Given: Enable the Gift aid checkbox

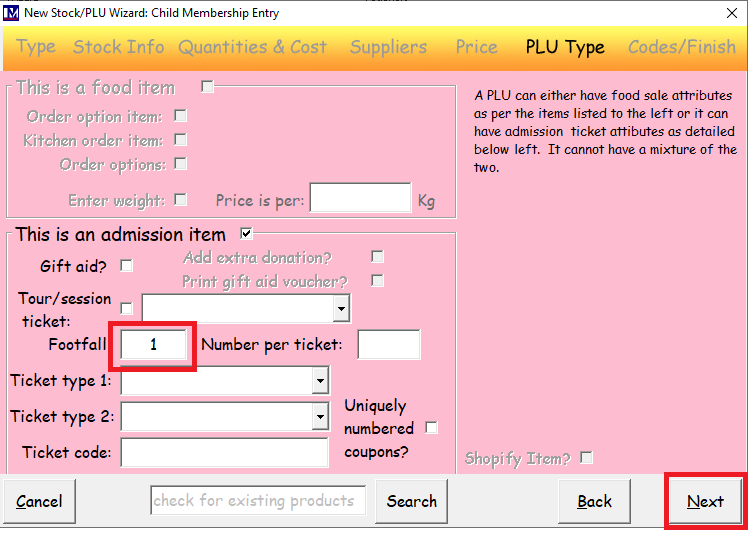Looking at the screenshot, I should click(126, 266).
